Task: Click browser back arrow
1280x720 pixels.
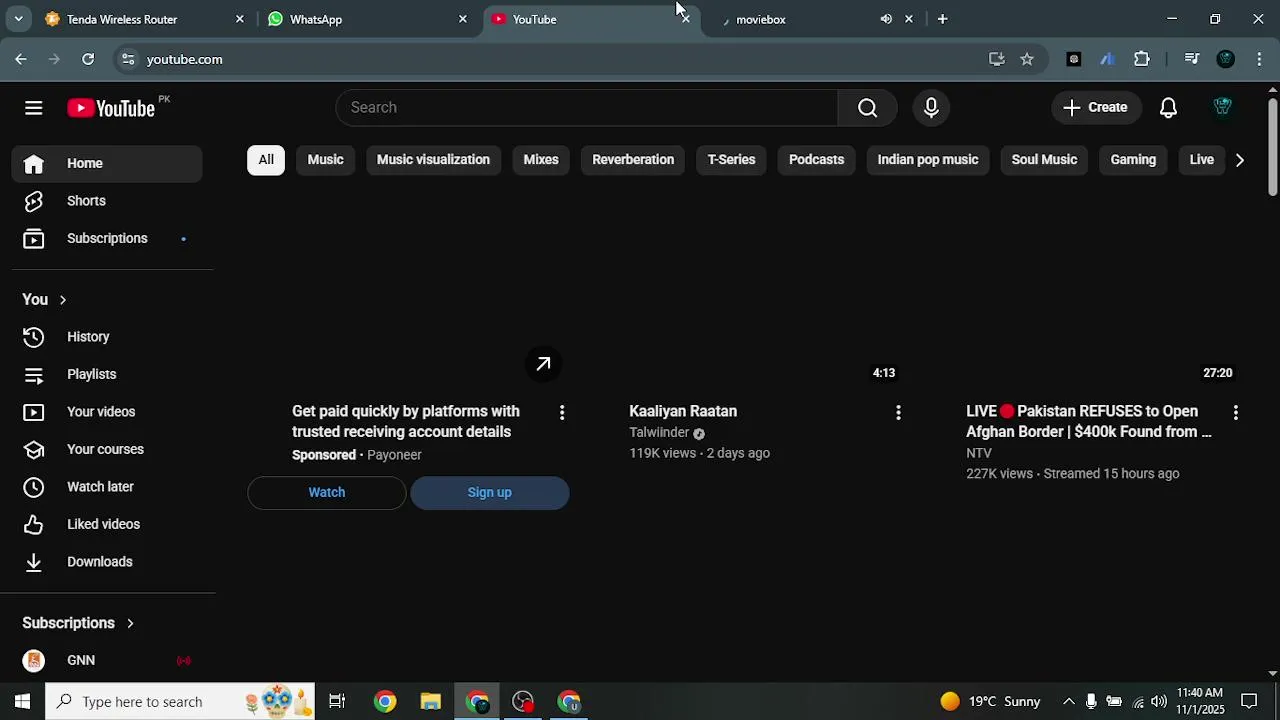Action: [21, 59]
